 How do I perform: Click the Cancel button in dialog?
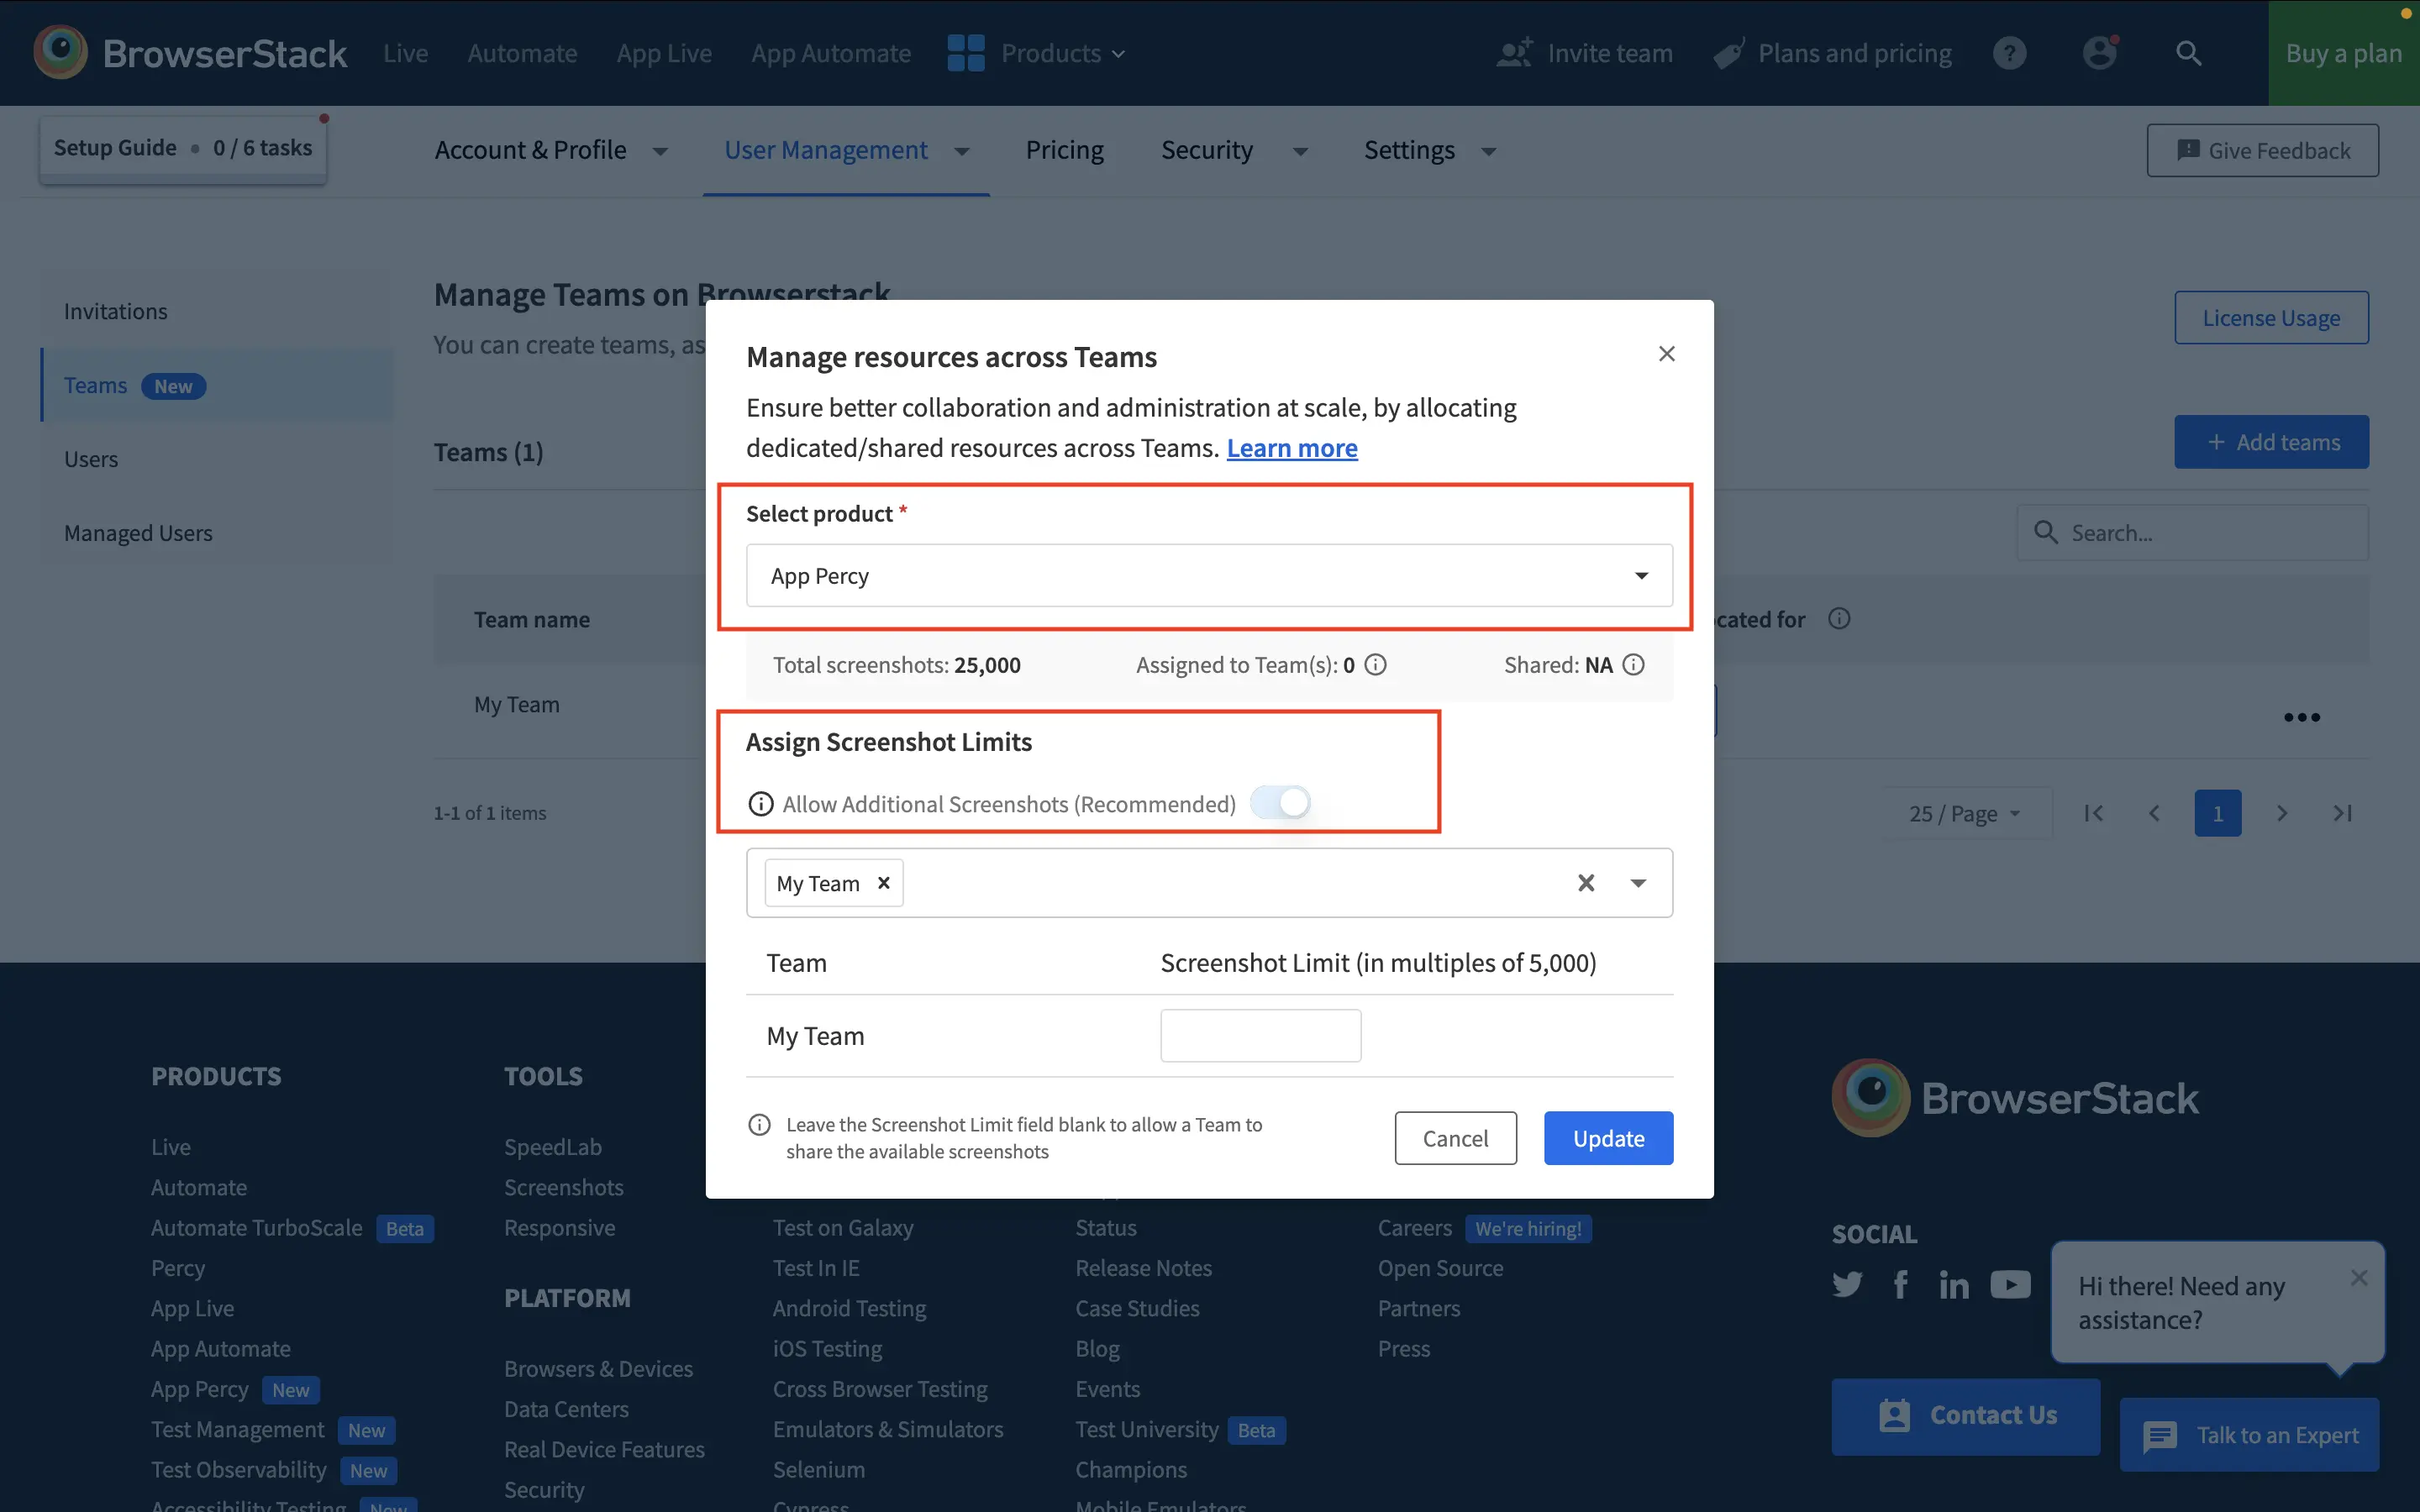point(1456,1138)
